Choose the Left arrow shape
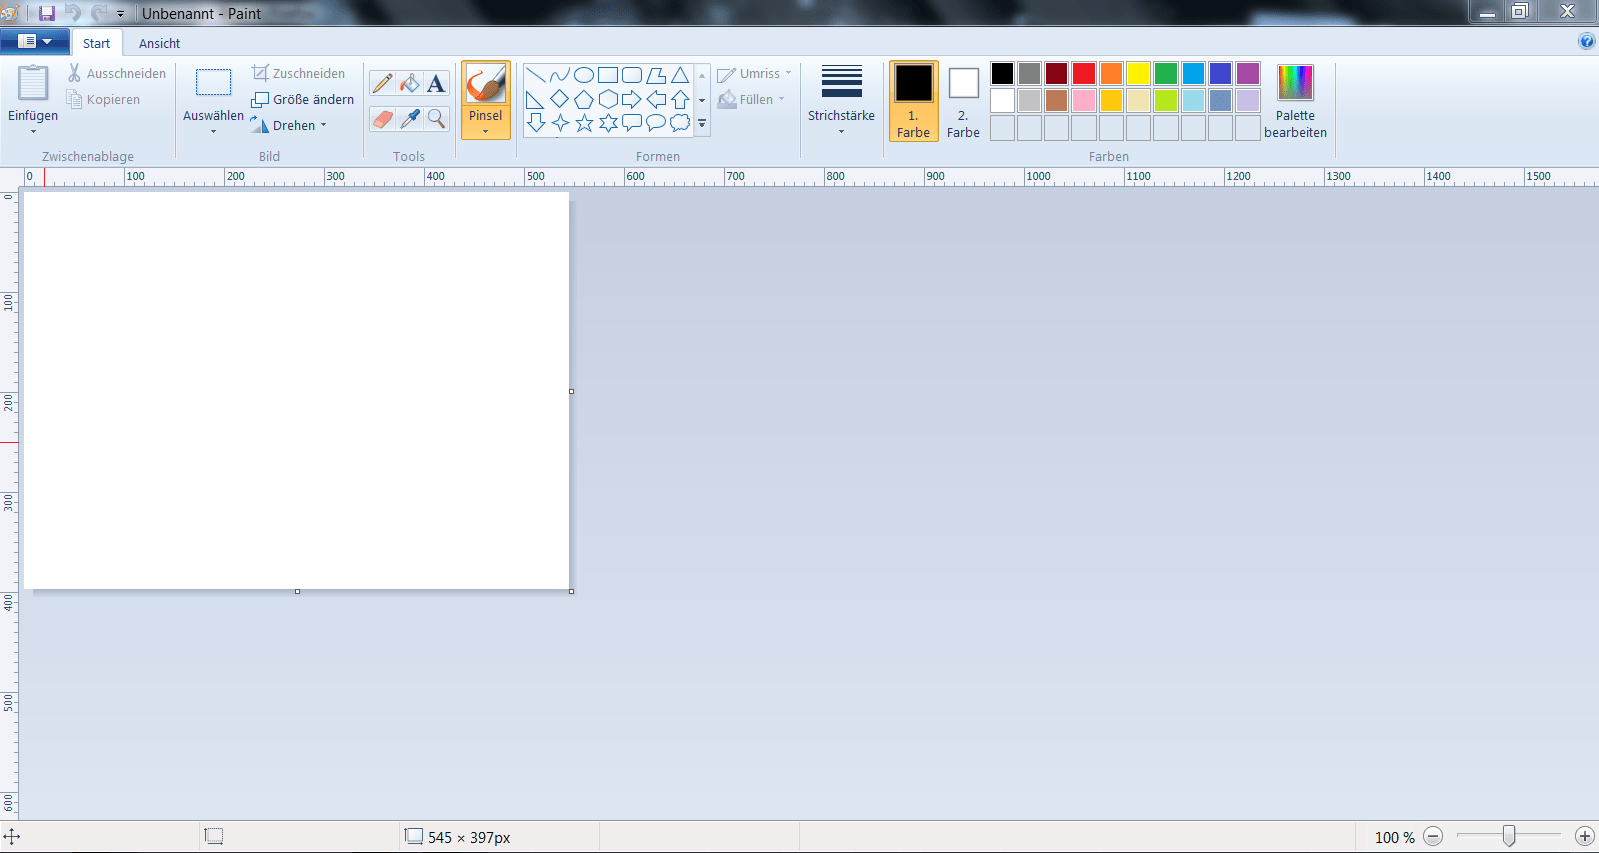This screenshot has width=1599, height=853. 656,99
